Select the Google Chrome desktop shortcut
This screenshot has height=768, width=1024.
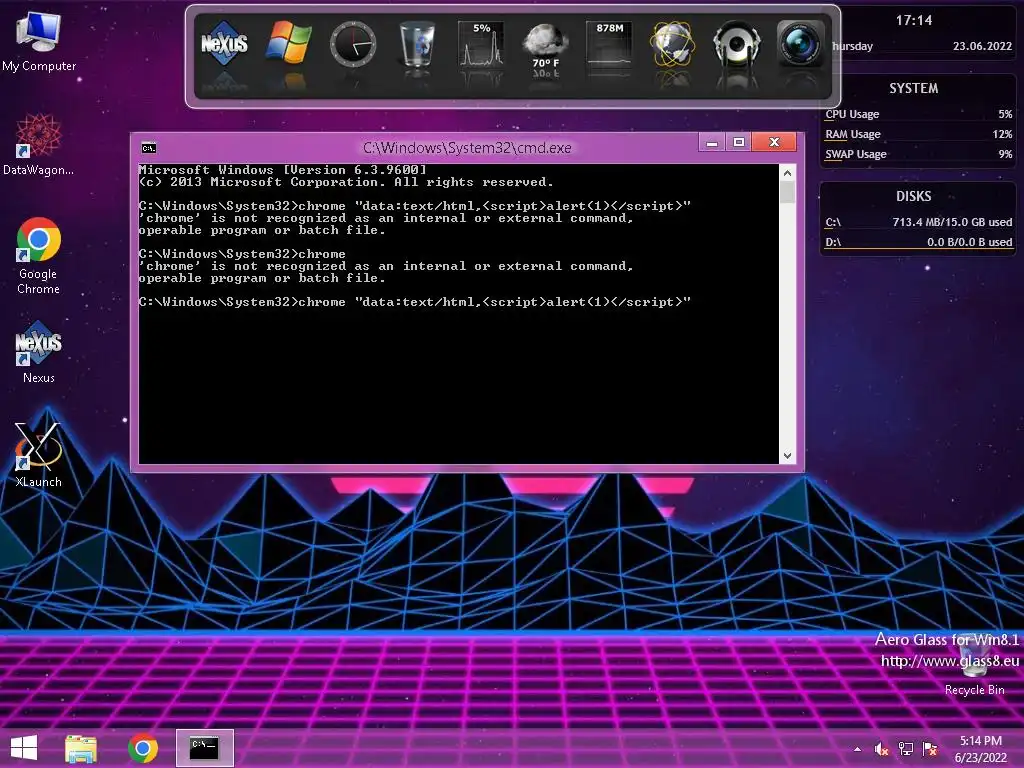[x=39, y=256]
